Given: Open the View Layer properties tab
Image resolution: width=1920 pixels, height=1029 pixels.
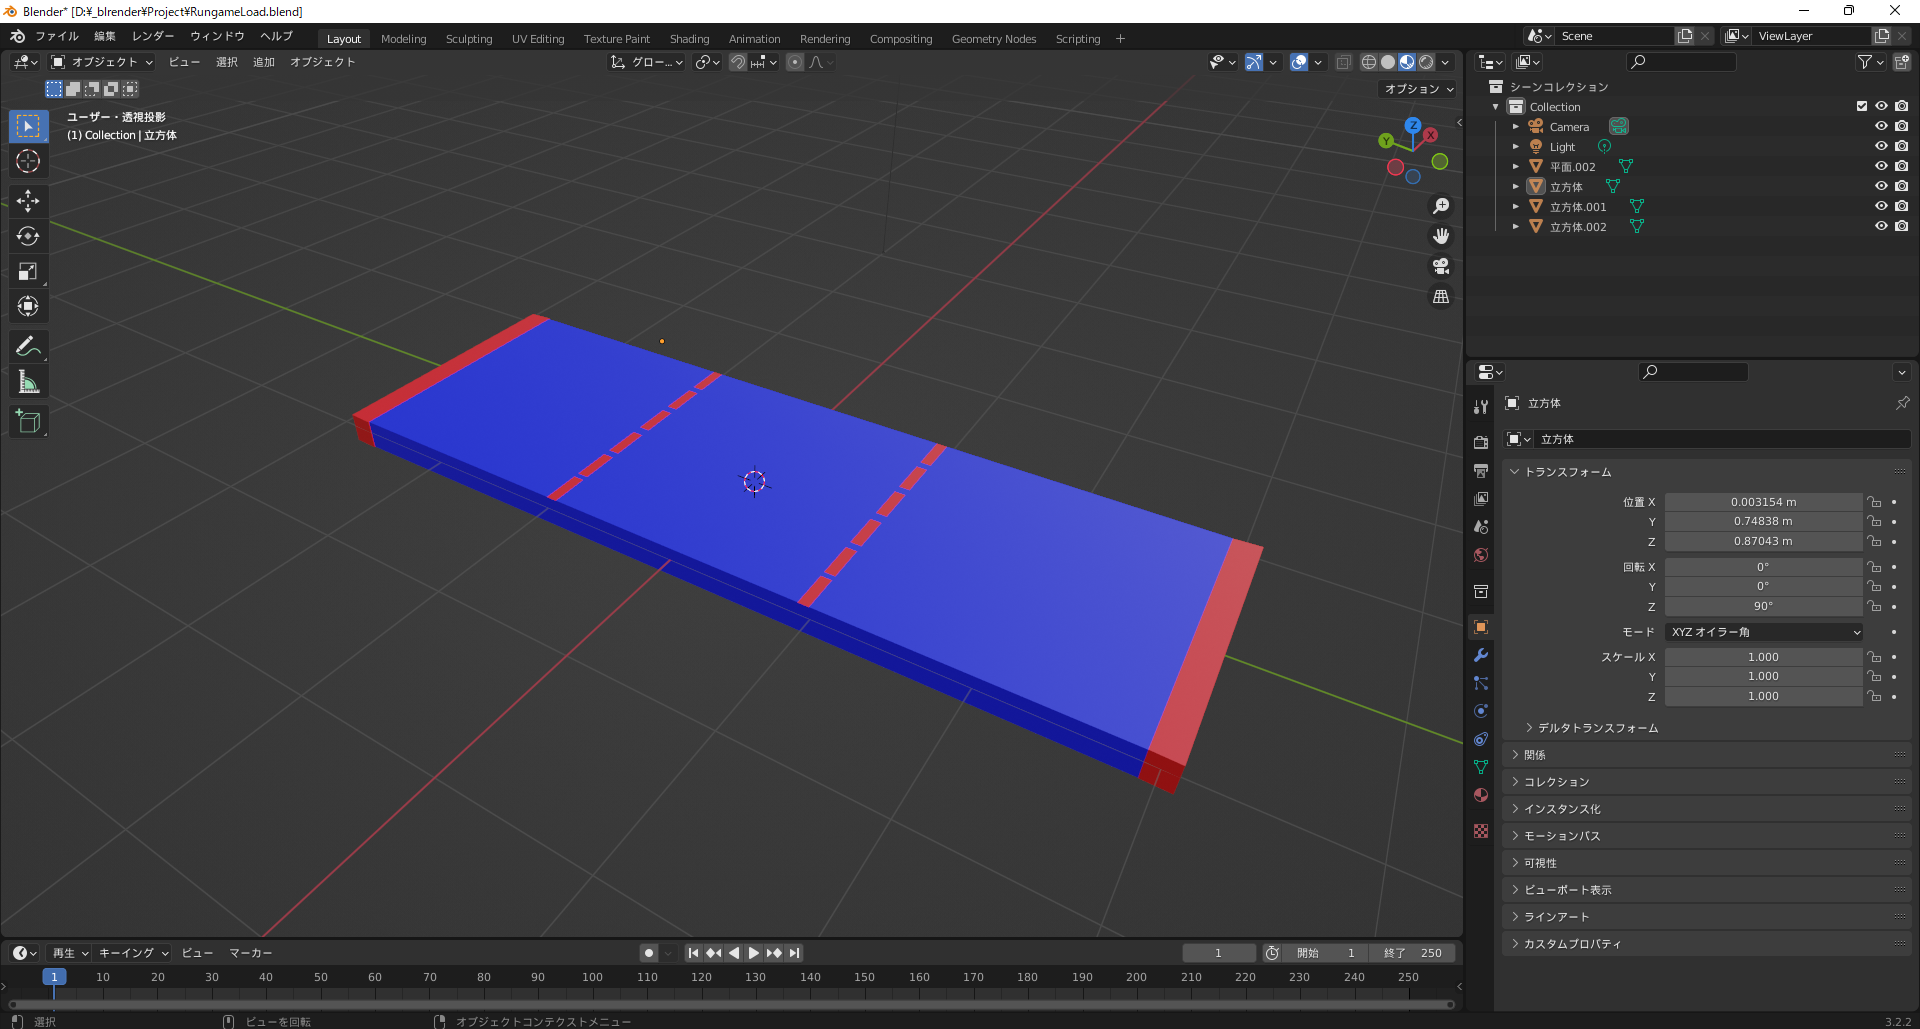Looking at the screenshot, I should 1481,498.
